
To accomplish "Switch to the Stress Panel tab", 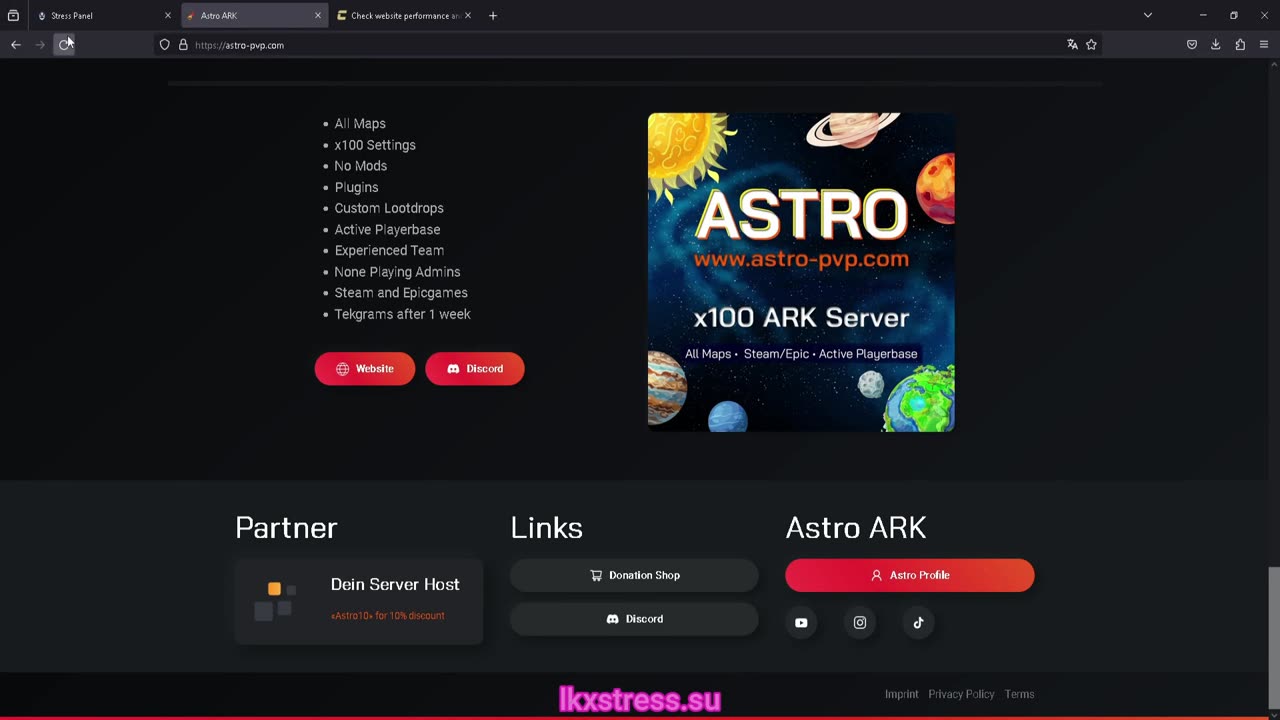I will pyautogui.click(x=103, y=16).
